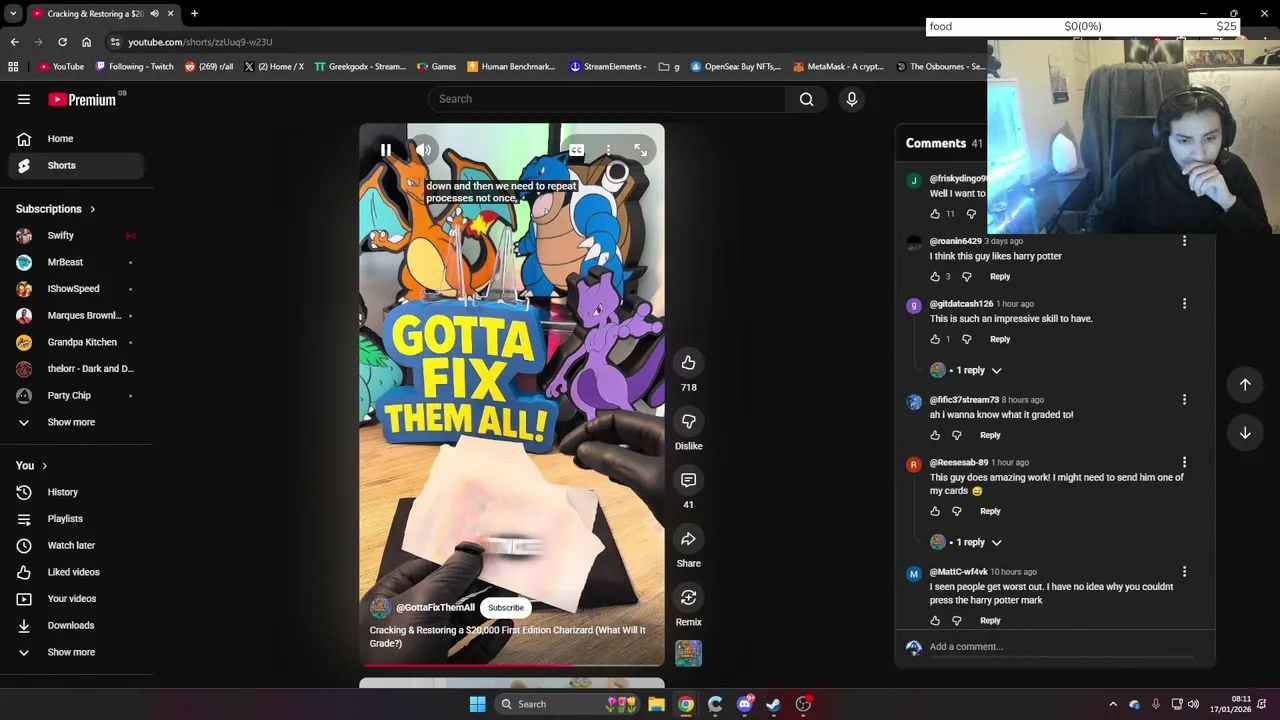Like the Short with 718 likes
1280x720 pixels.
(x=688, y=362)
